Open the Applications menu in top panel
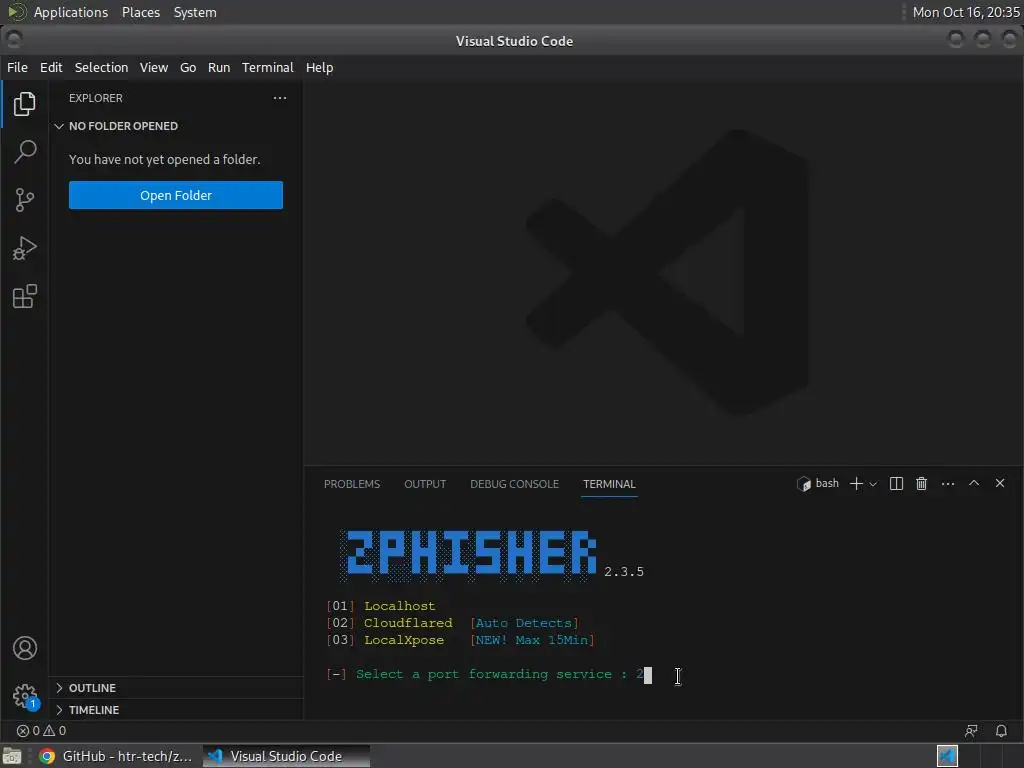The image size is (1024, 768). [x=71, y=12]
